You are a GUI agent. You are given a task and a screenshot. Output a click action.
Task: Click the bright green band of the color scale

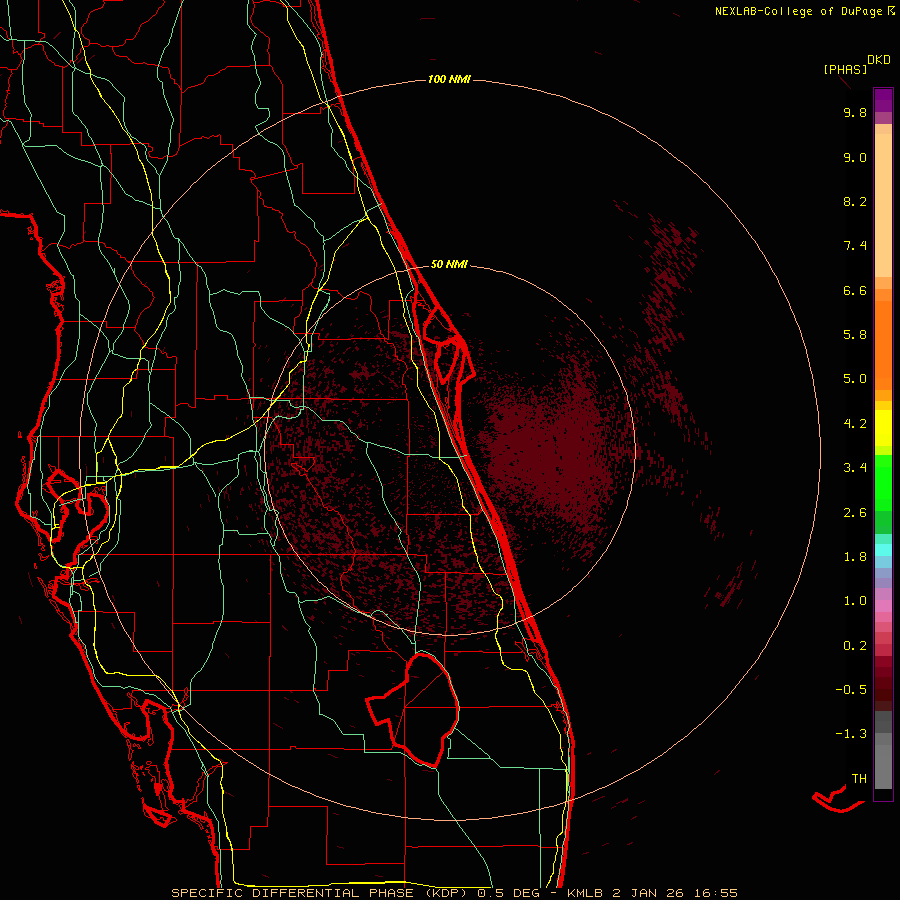pyautogui.click(x=883, y=484)
